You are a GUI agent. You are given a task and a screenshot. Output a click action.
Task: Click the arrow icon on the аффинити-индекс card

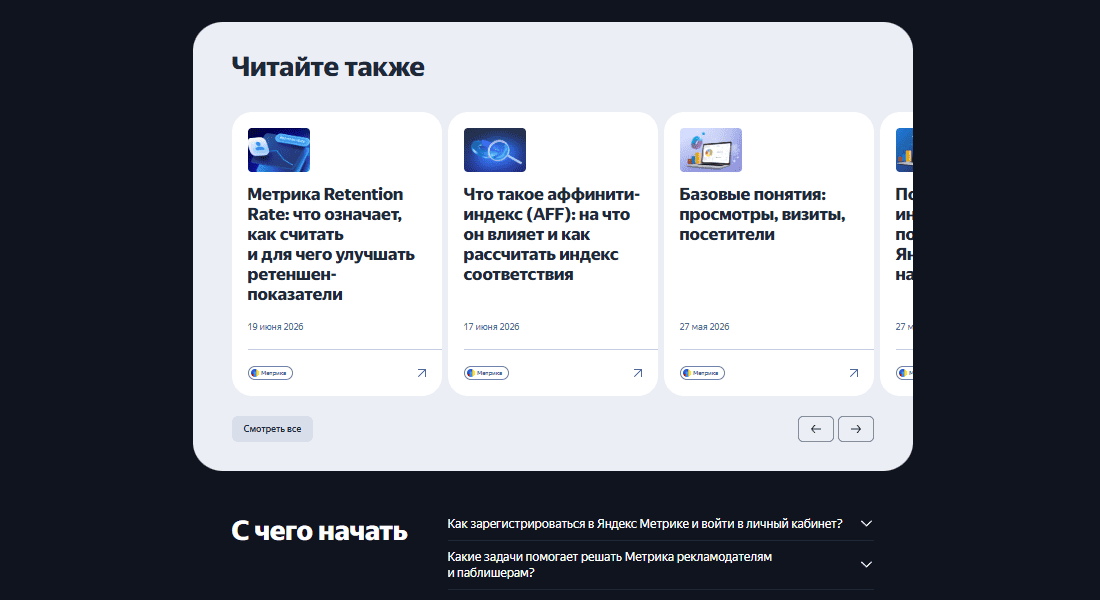pos(638,373)
